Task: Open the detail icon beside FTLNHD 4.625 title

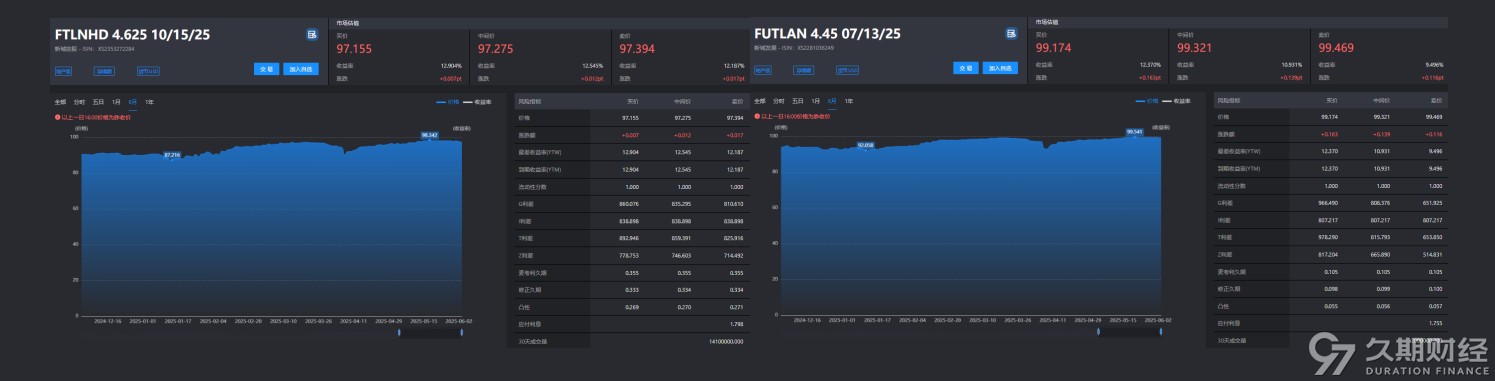Action: [x=312, y=34]
